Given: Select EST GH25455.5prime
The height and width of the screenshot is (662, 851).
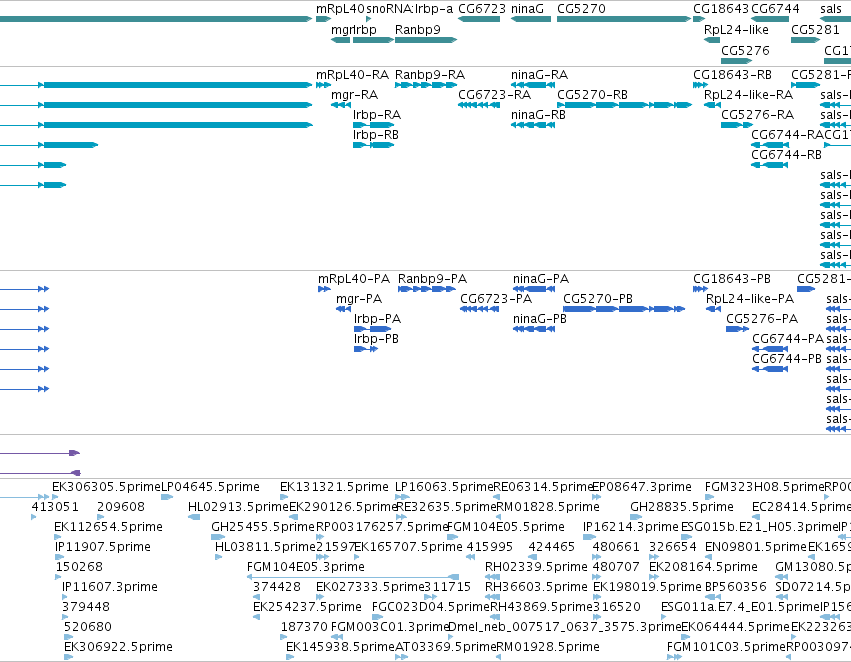Looking at the screenshot, I should click(x=218, y=537).
